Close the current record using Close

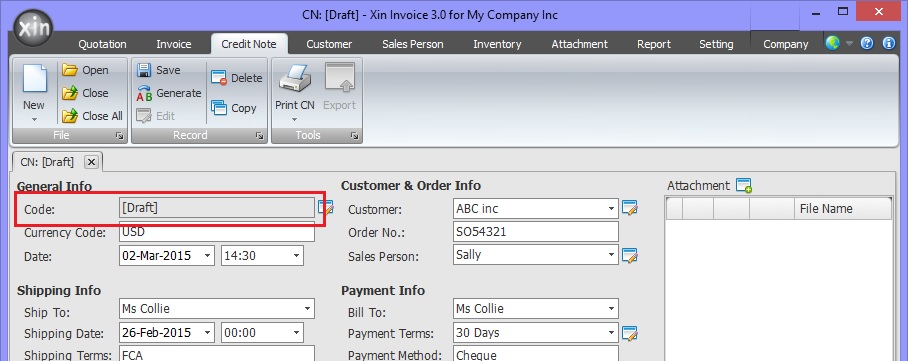coord(86,93)
